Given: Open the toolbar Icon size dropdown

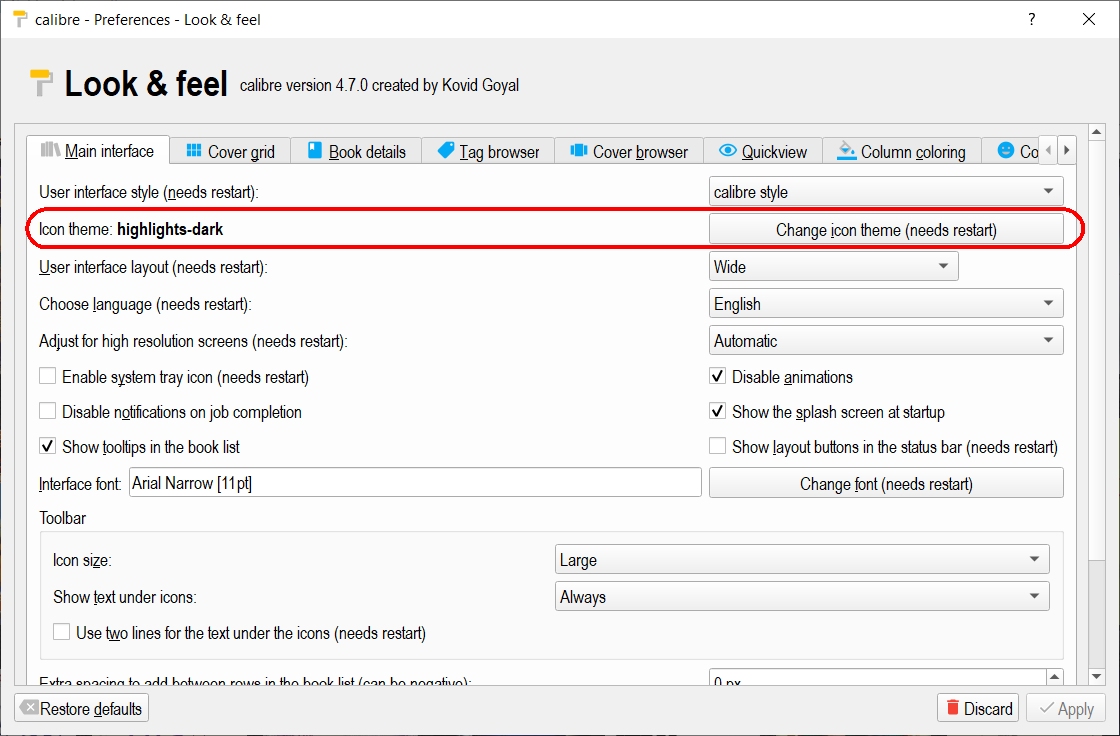Looking at the screenshot, I should click(x=801, y=560).
